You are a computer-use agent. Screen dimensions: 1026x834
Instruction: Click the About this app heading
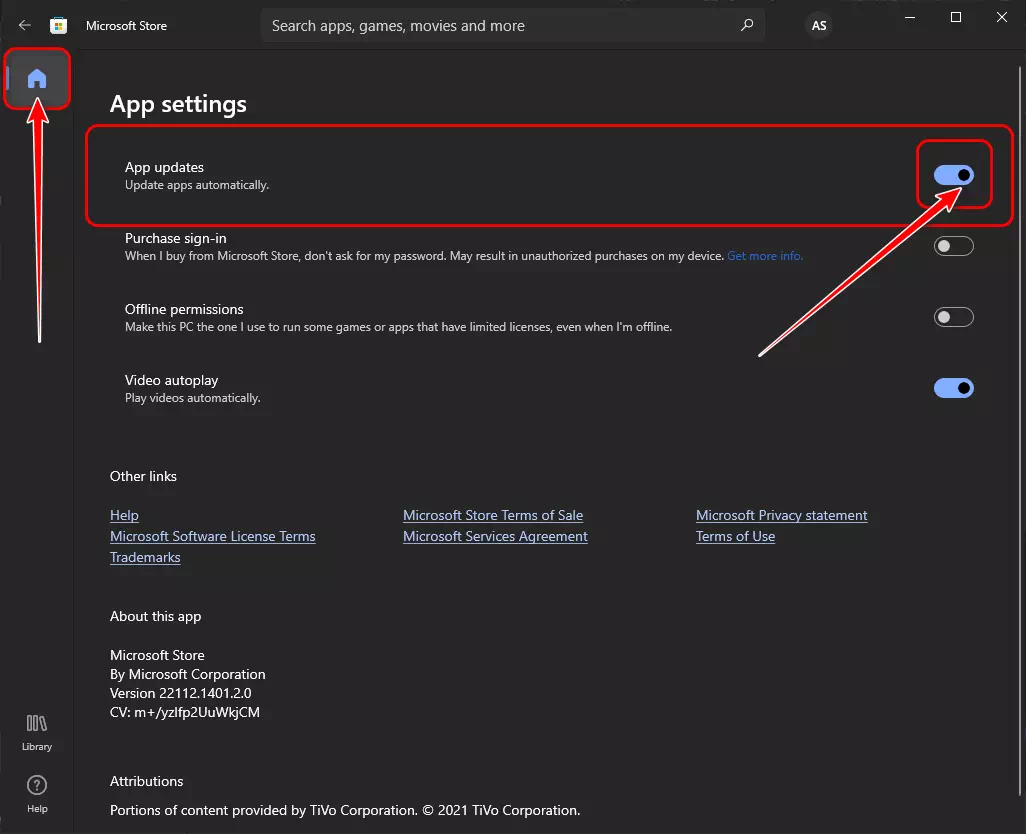pos(156,616)
